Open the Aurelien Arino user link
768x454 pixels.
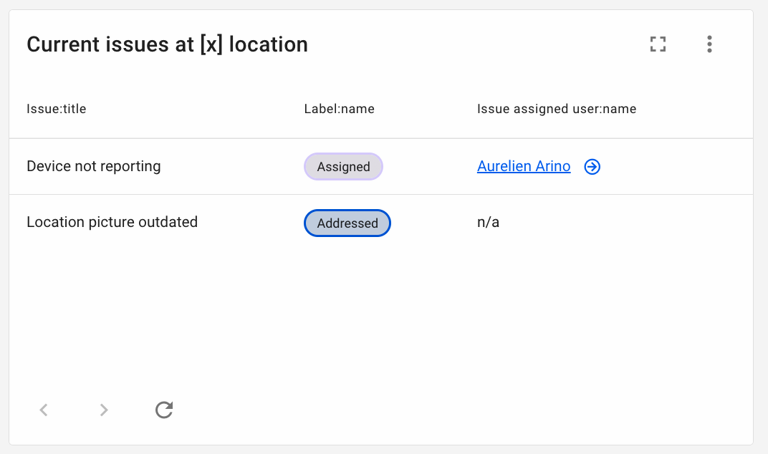coord(523,167)
